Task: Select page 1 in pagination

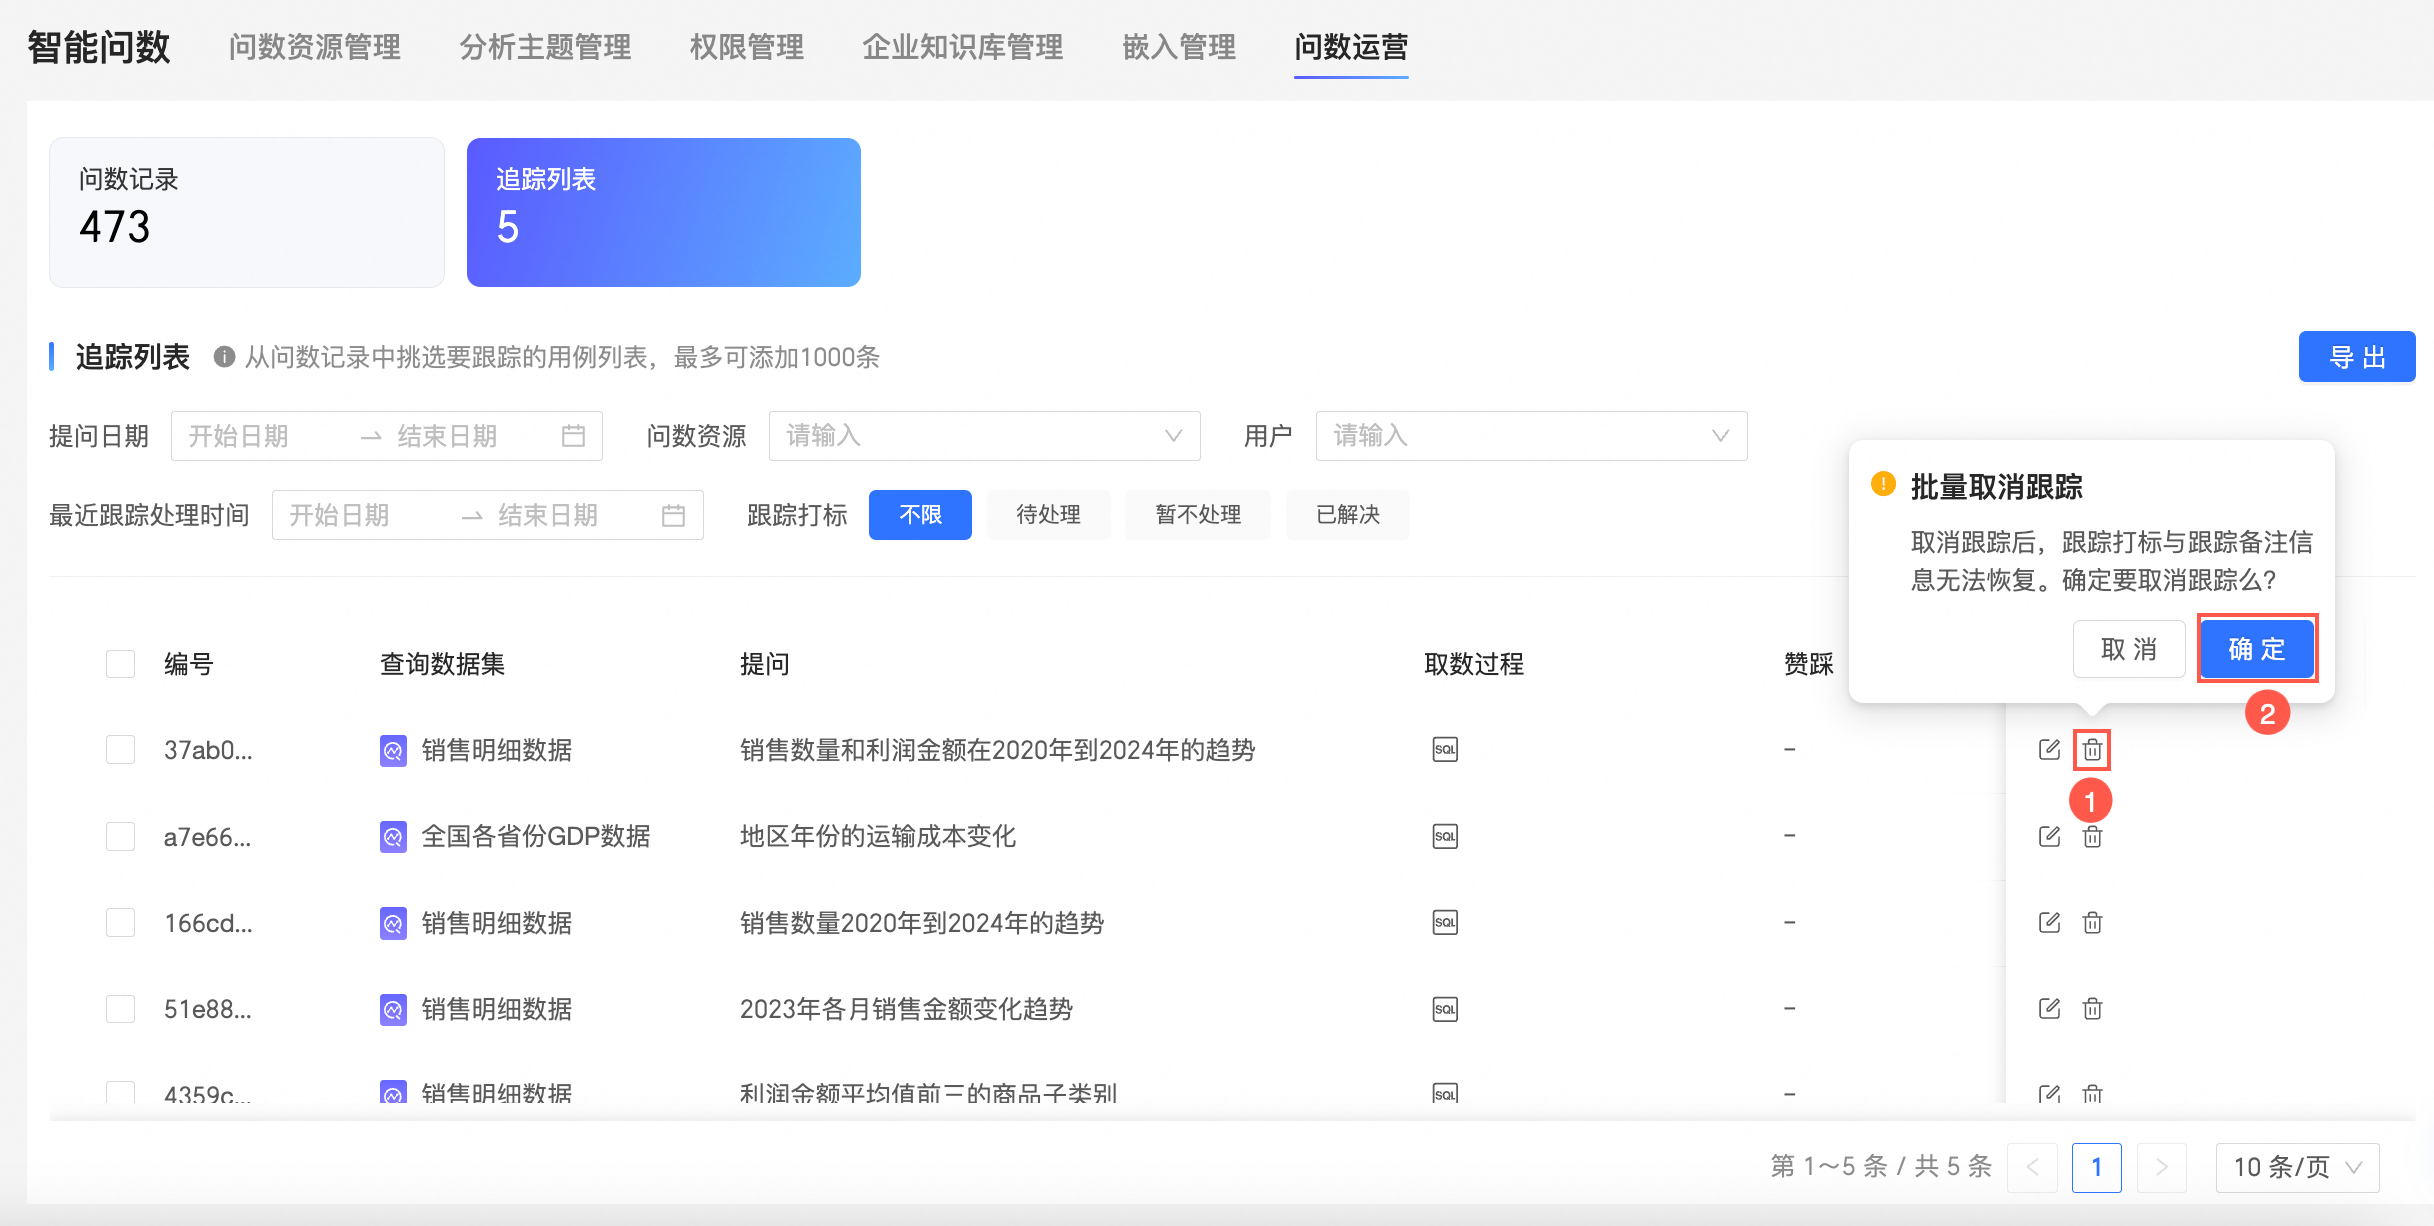Action: tap(2097, 1167)
